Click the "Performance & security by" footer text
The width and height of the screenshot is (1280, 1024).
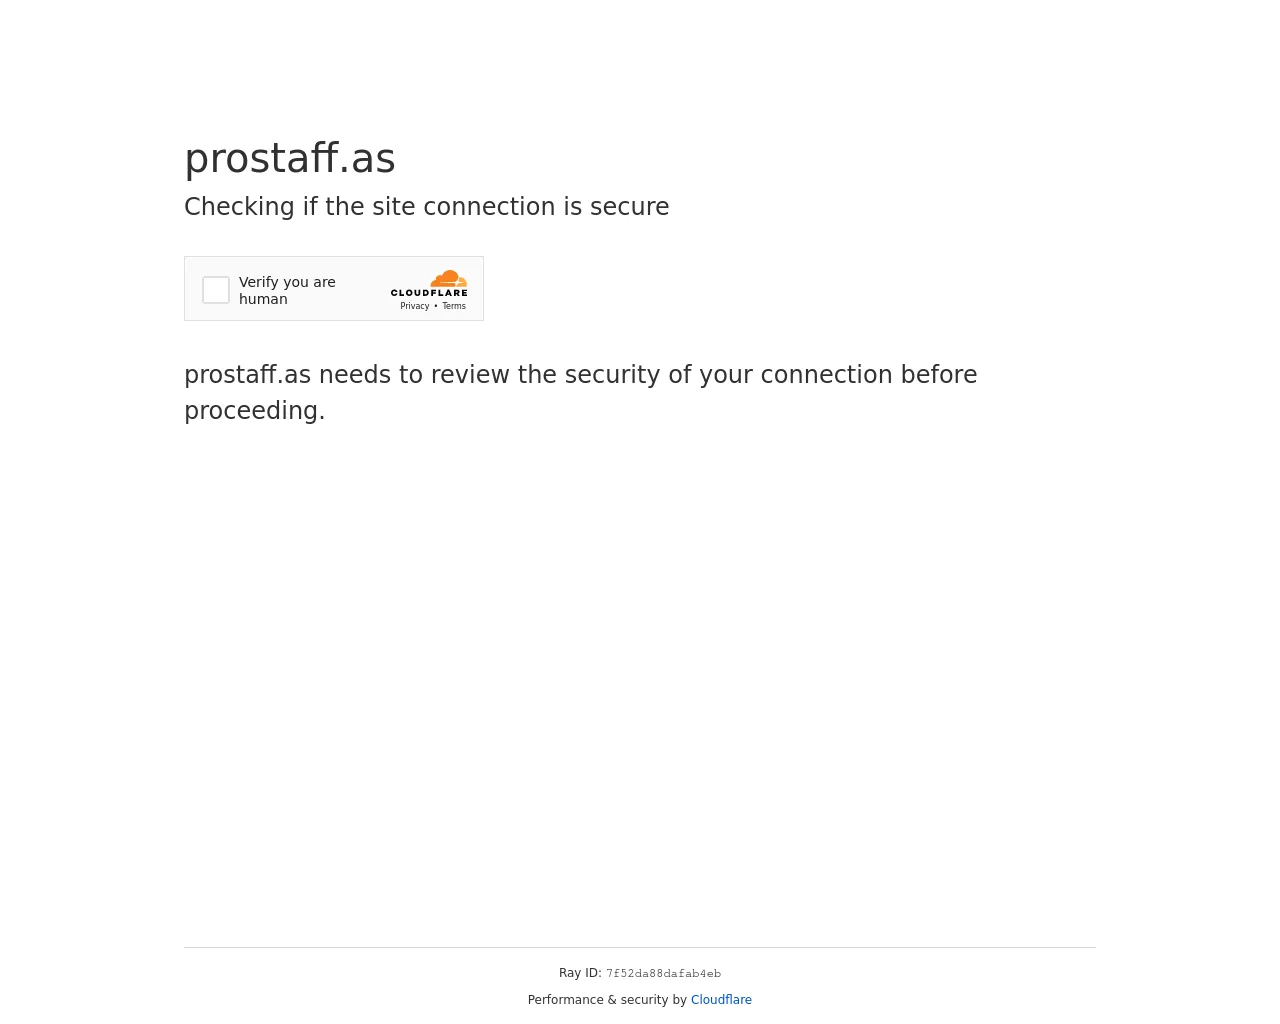pyautogui.click(x=607, y=1000)
